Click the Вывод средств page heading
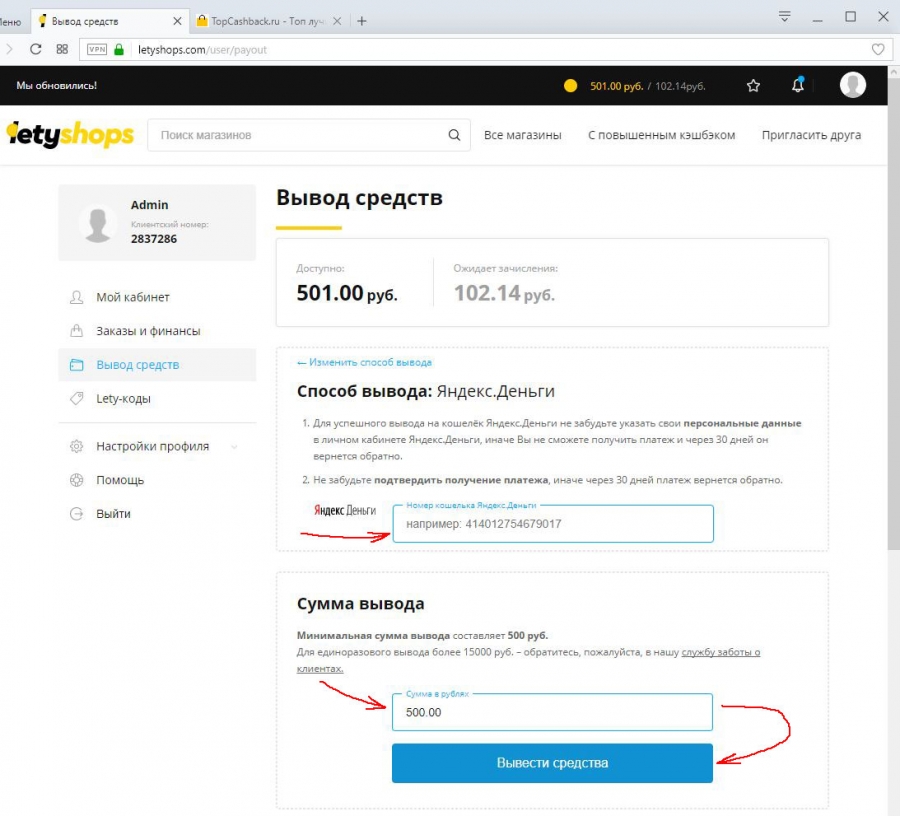This screenshot has height=816, width=900. 359,197
